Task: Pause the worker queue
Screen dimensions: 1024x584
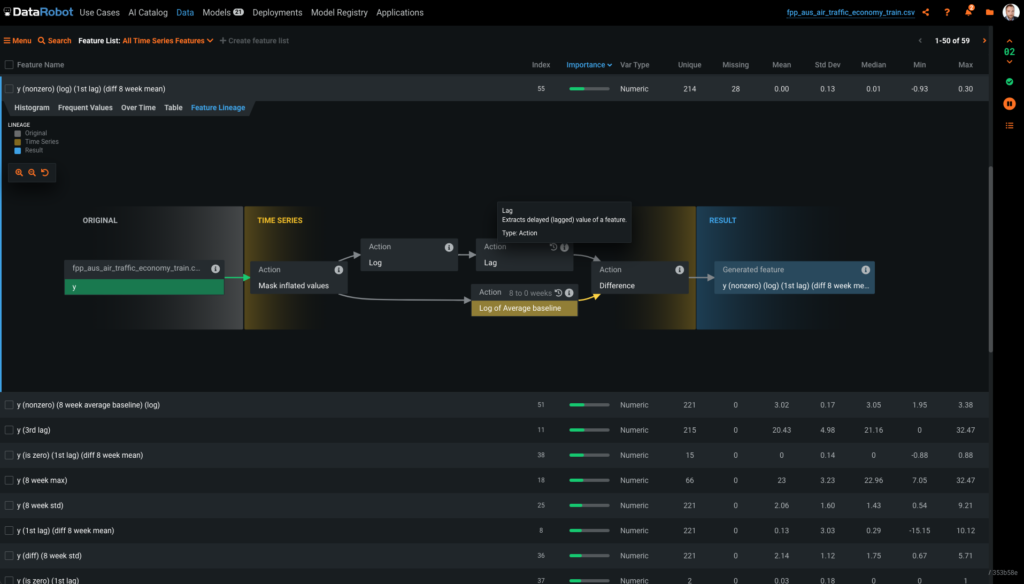Action: click(x=1009, y=103)
